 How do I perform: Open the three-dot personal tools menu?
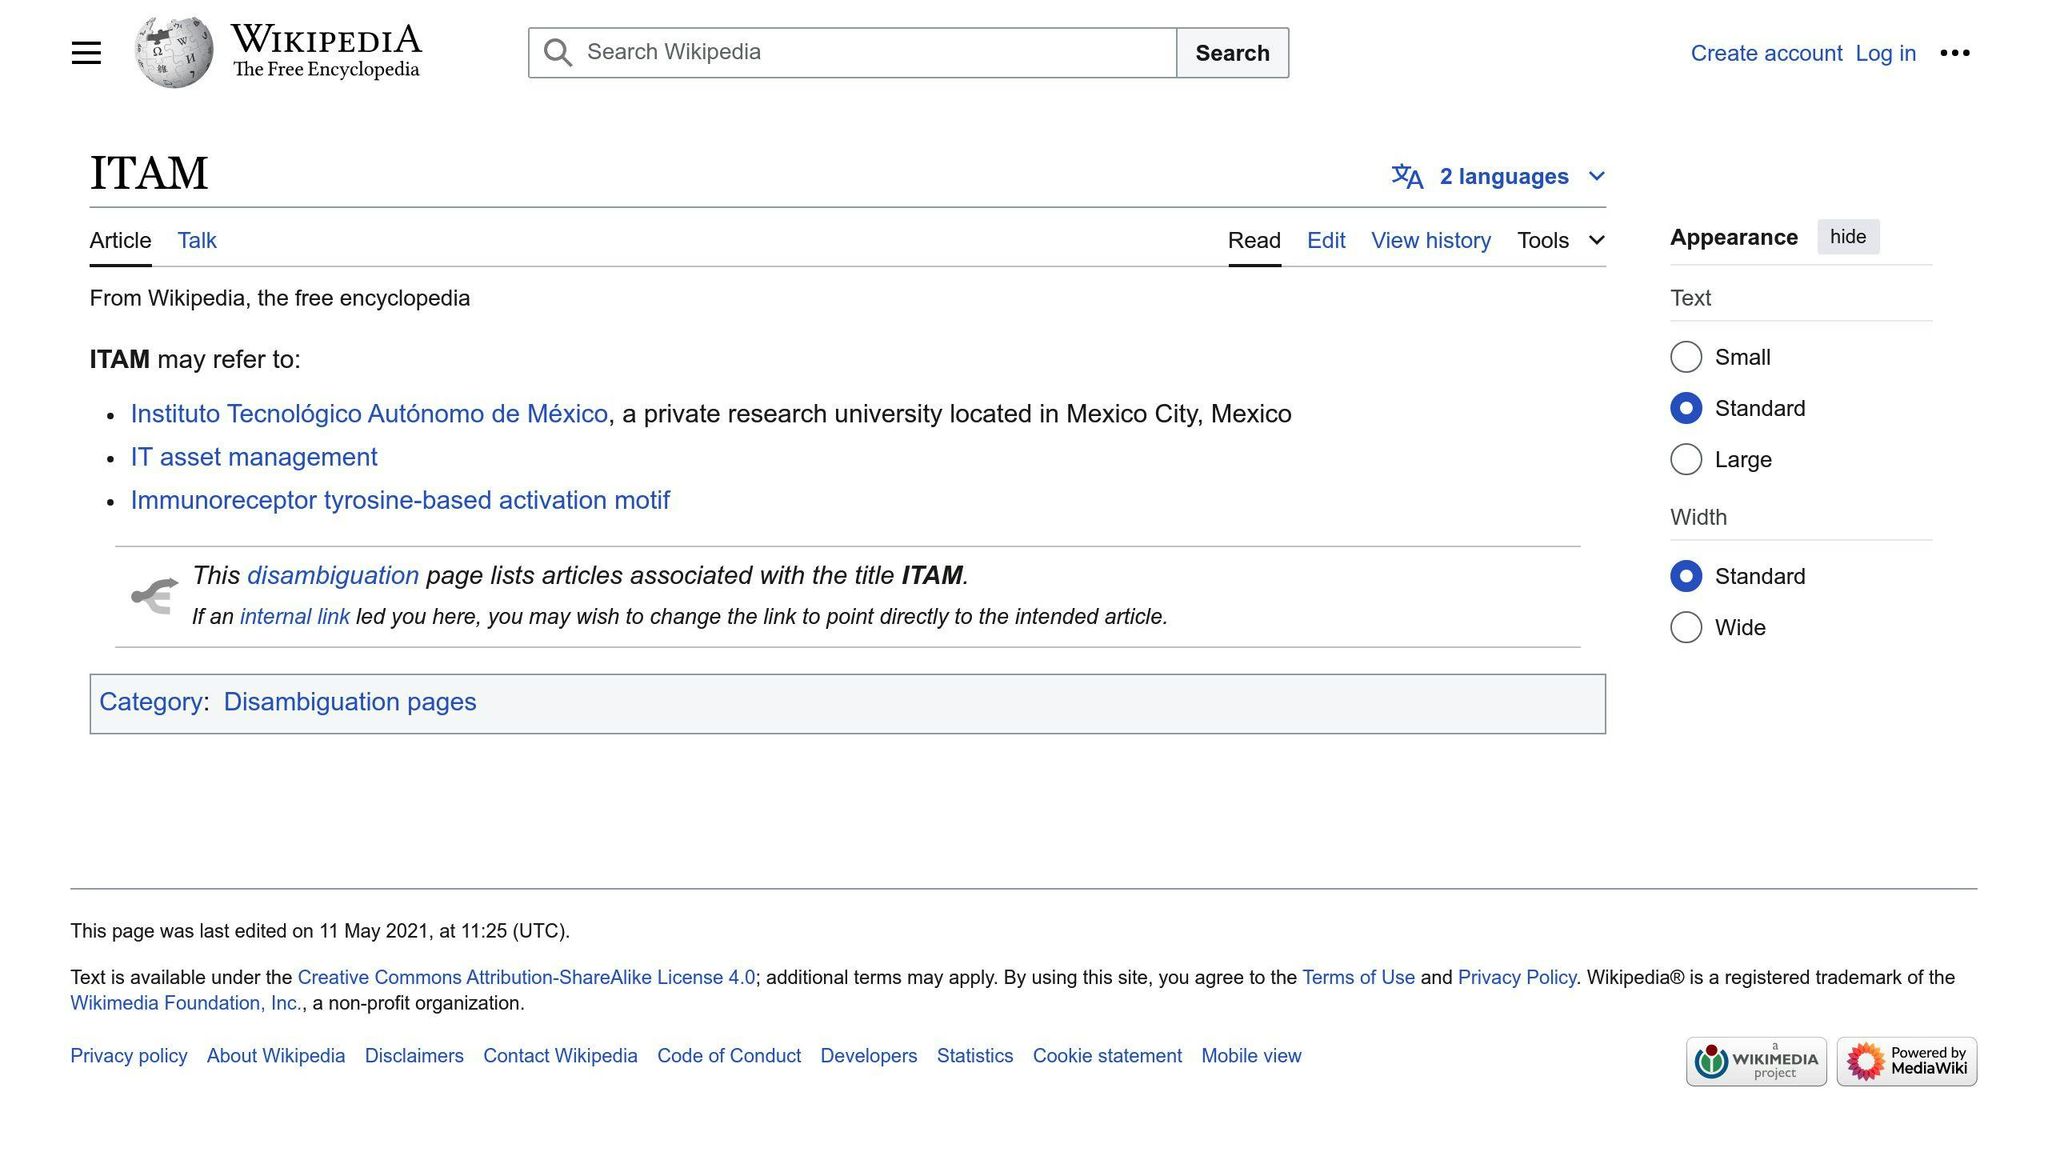pyautogui.click(x=1954, y=53)
